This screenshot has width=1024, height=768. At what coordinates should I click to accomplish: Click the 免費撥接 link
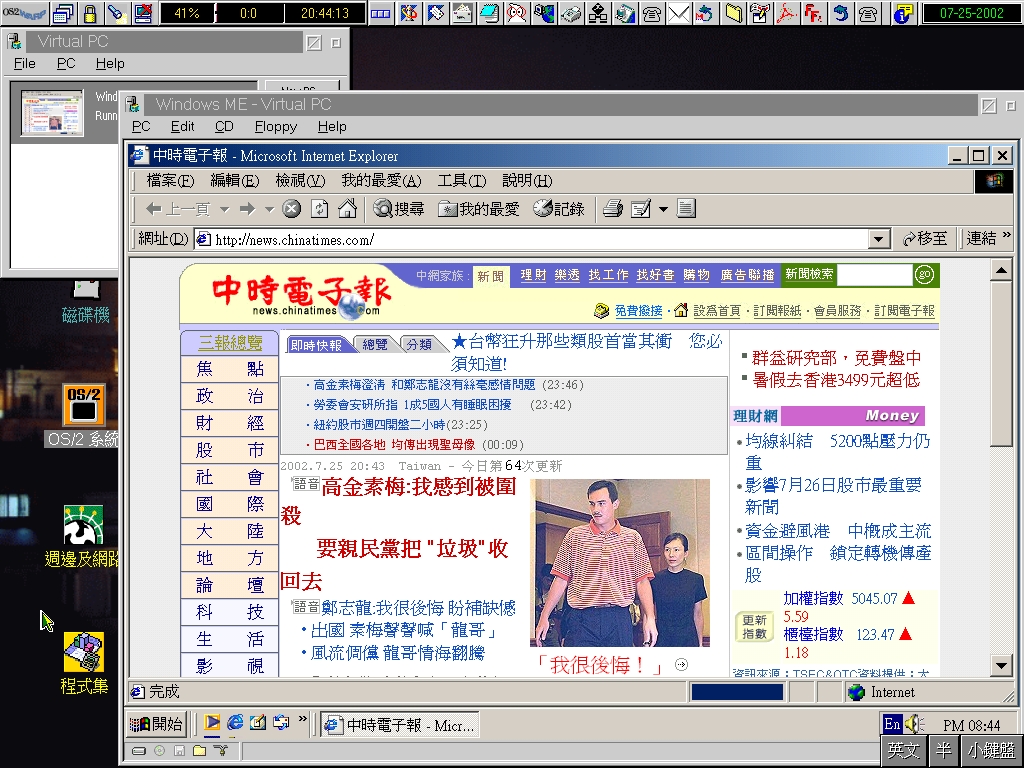click(x=638, y=311)
